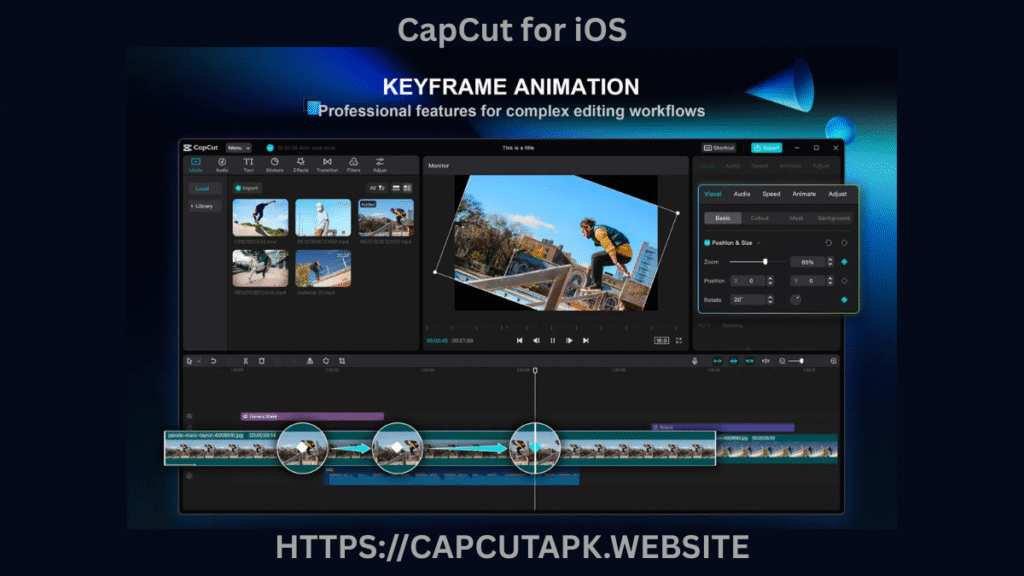Toggle the Position & Size keyframe diamond
Screen dimensions: 1024x576
pos(844,242)
